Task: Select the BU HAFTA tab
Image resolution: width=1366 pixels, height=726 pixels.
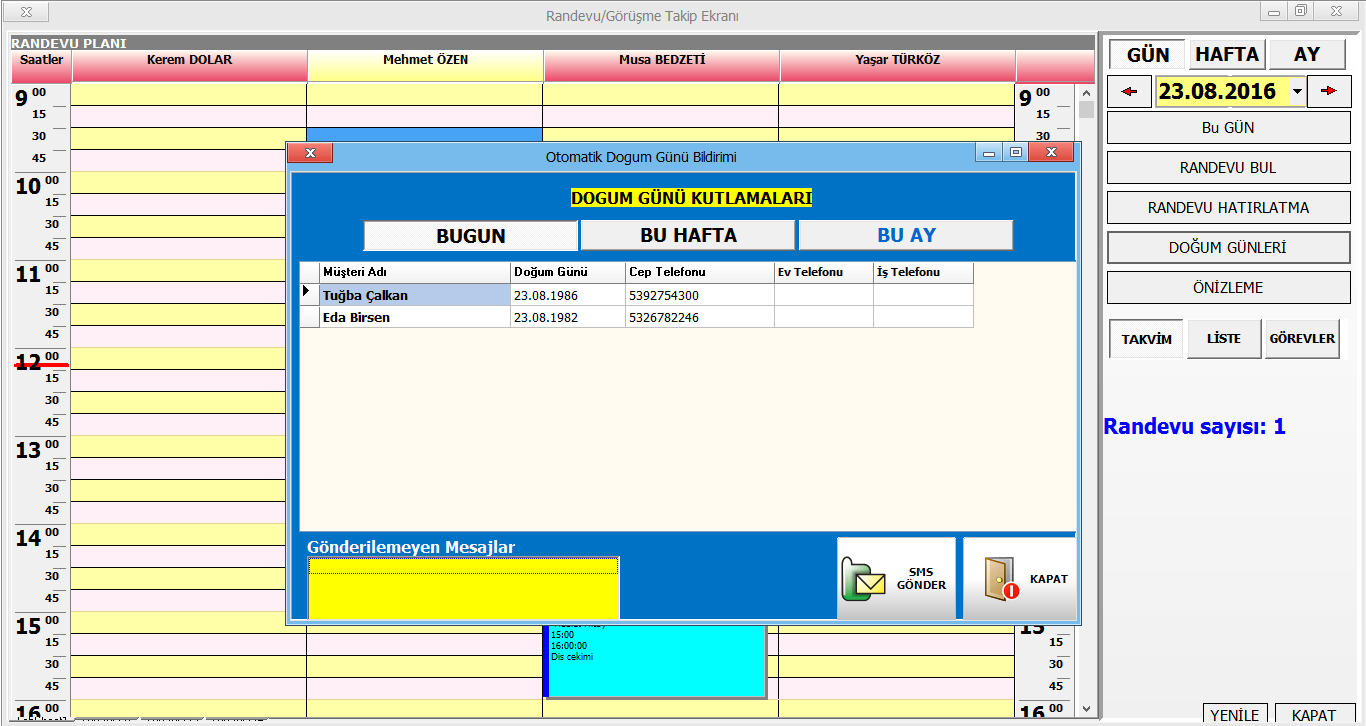Action: pyautogui.click(x=688, y=236)
